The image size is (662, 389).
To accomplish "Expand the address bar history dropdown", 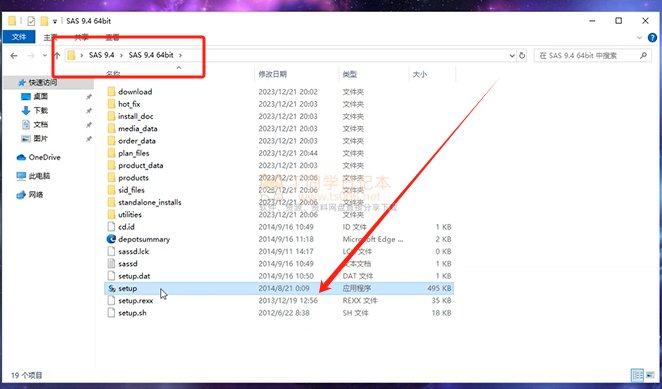I will point(512,55).
